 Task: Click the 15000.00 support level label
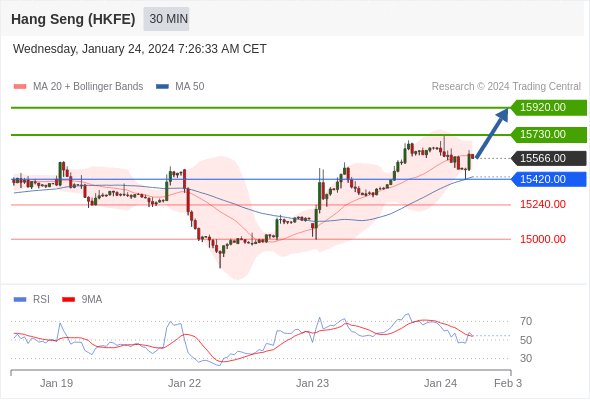click(543, 239)
